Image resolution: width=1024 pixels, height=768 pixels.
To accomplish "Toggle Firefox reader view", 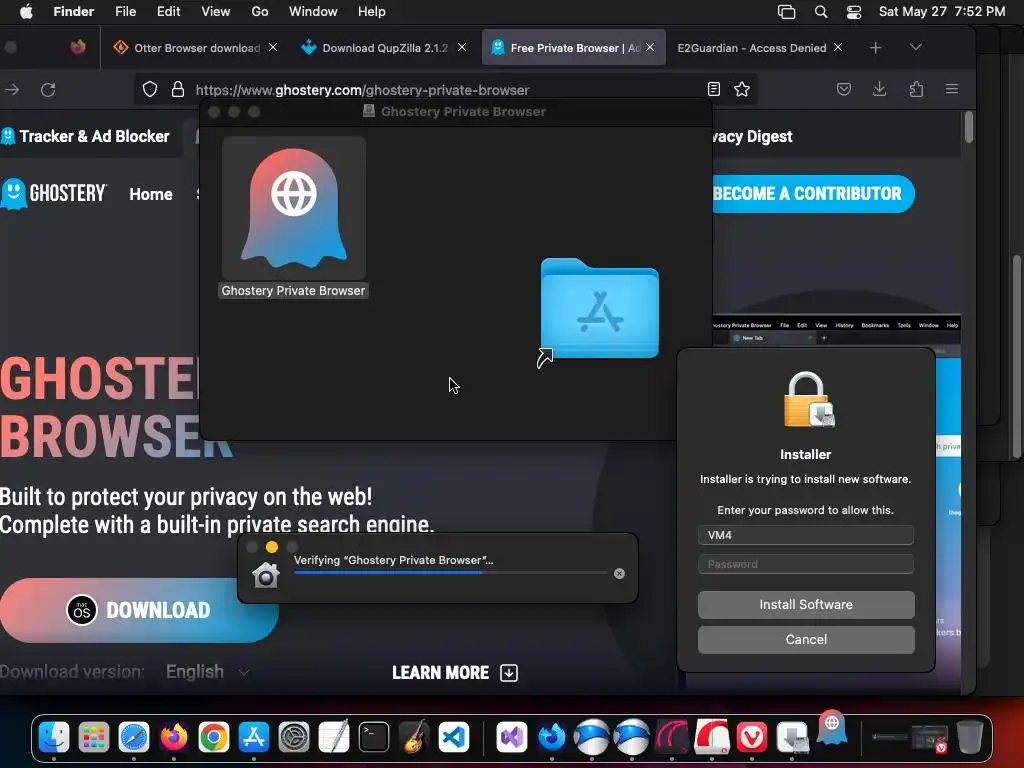I will (714, 89).
